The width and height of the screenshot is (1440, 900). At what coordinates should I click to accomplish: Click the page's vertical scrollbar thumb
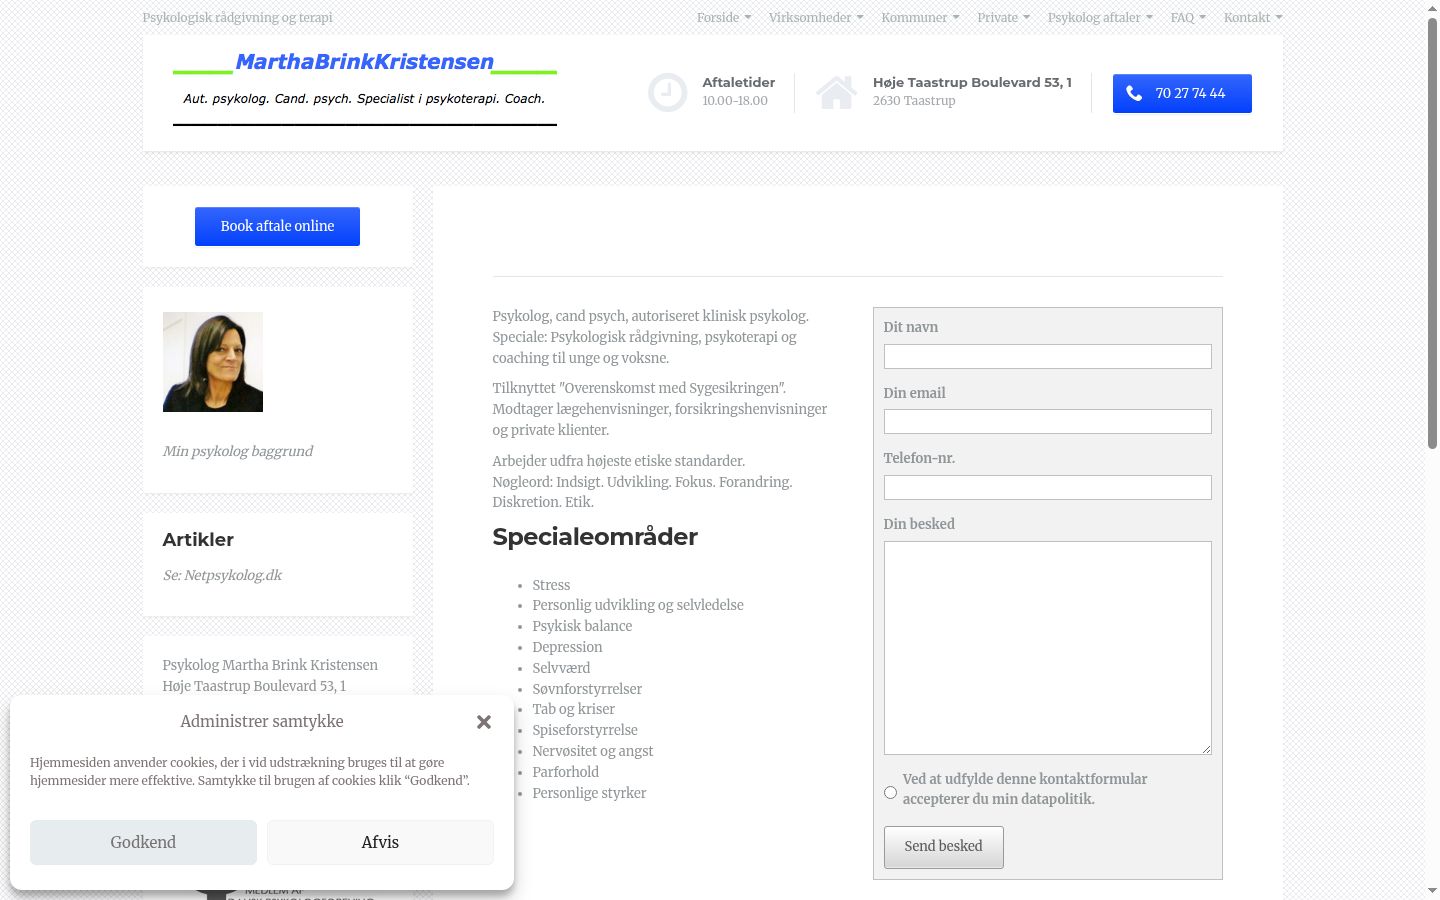tap(1432, 233)
